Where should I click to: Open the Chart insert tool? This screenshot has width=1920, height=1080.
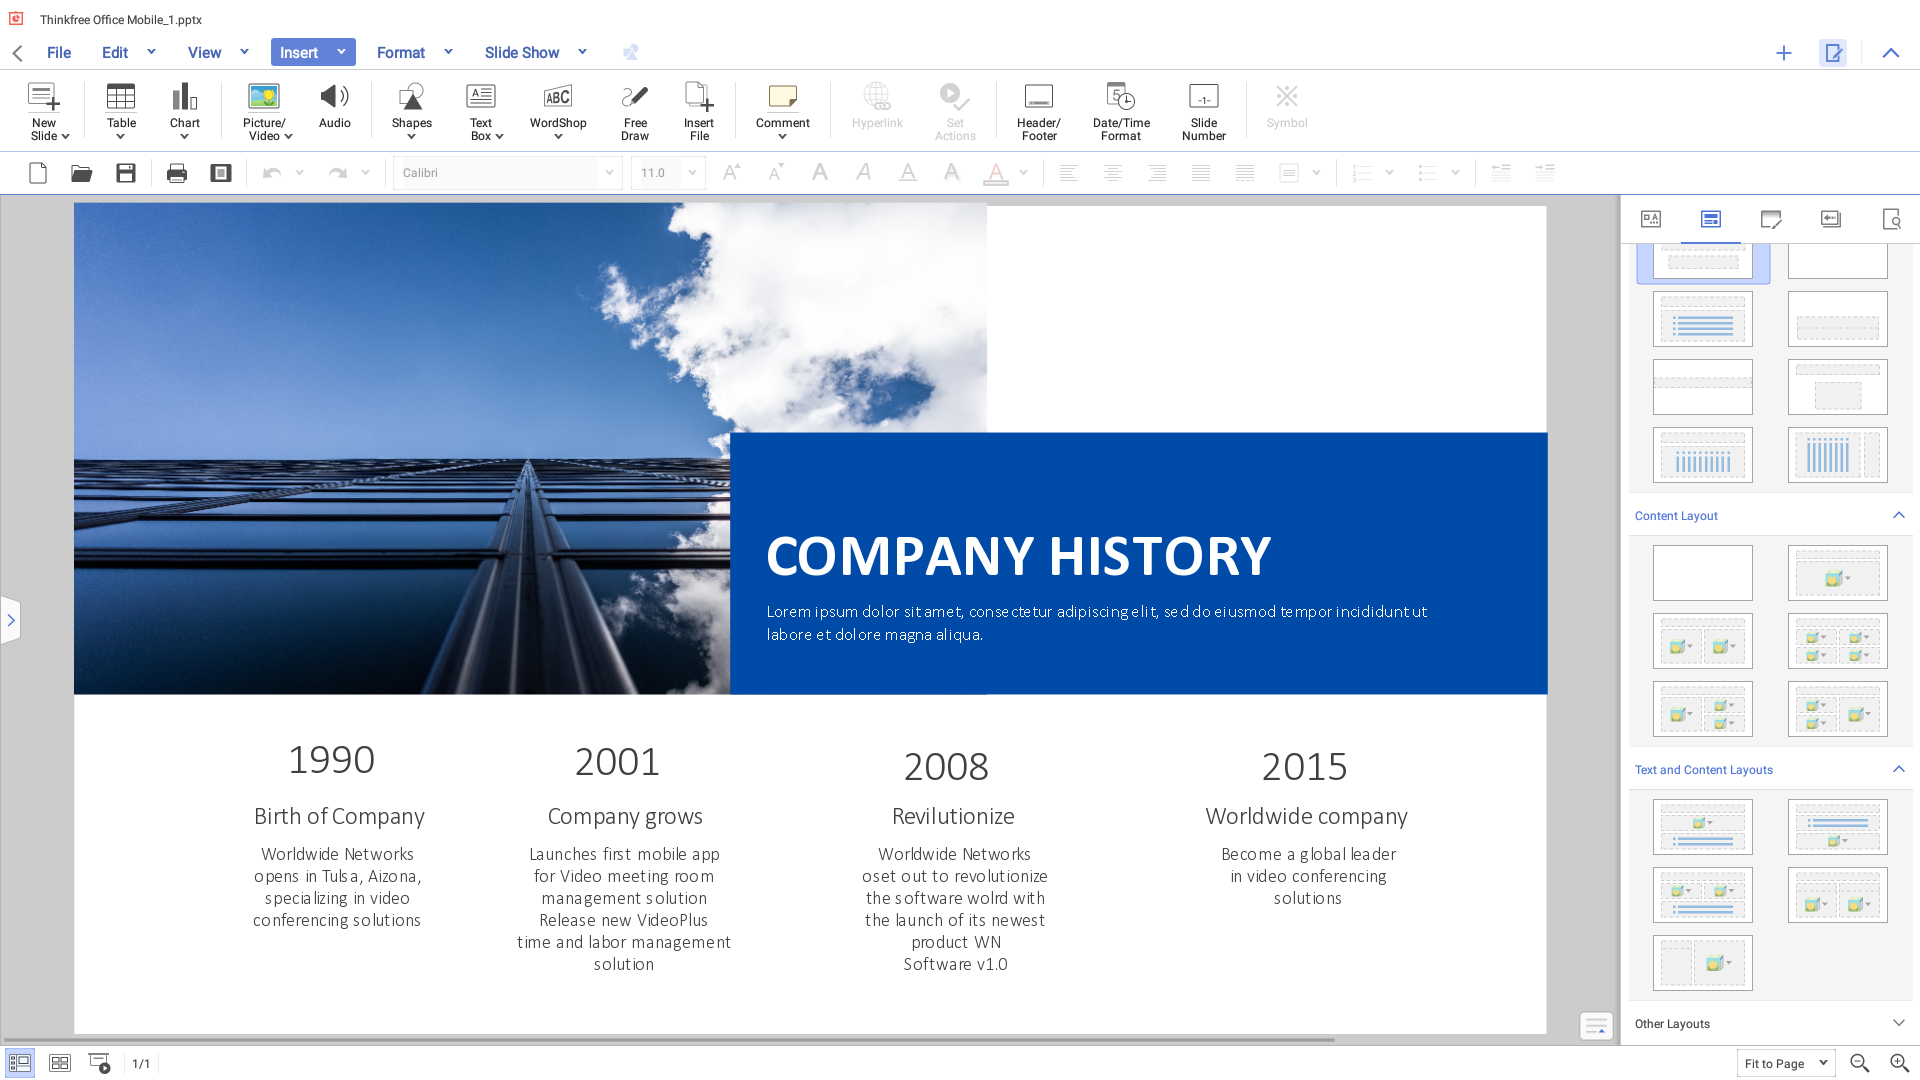point(185,111)
